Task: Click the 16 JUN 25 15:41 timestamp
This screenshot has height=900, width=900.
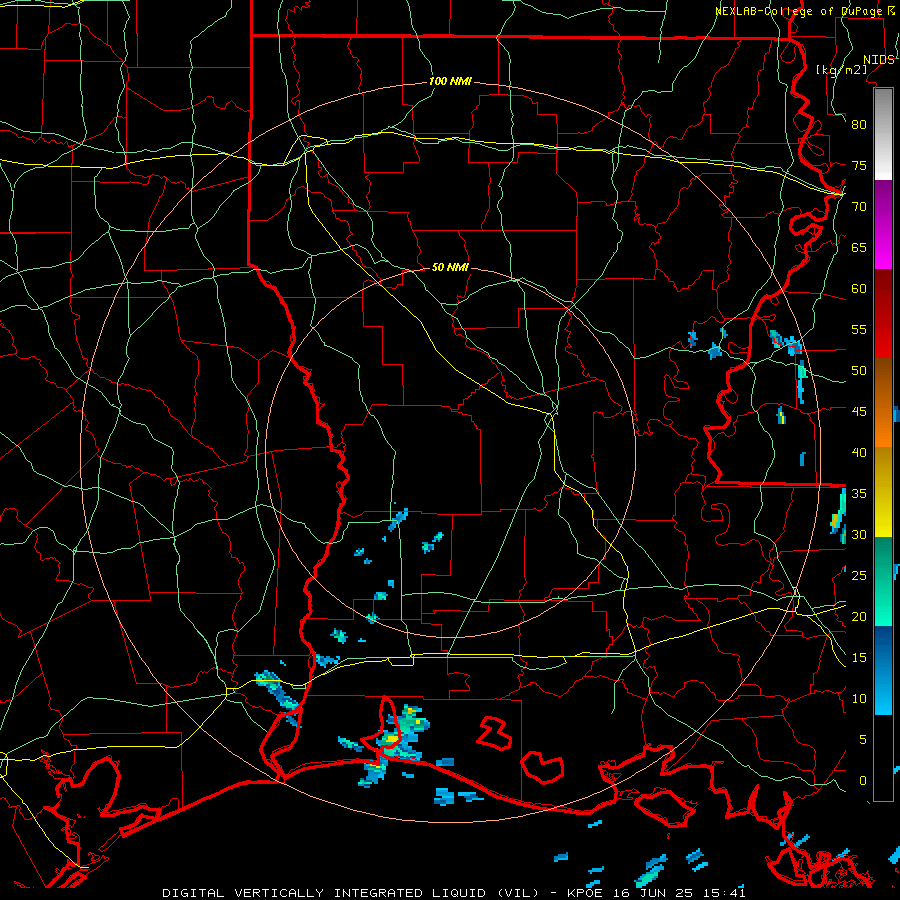Action: coord(679,893)
